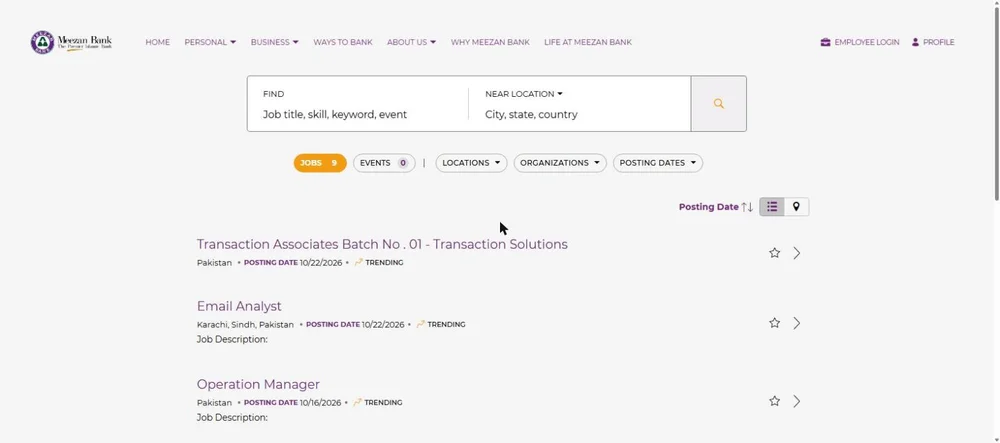Open Transaction Associates job via chevron arrow
The width and height of the screenshot is (1000, 443).
797,253
